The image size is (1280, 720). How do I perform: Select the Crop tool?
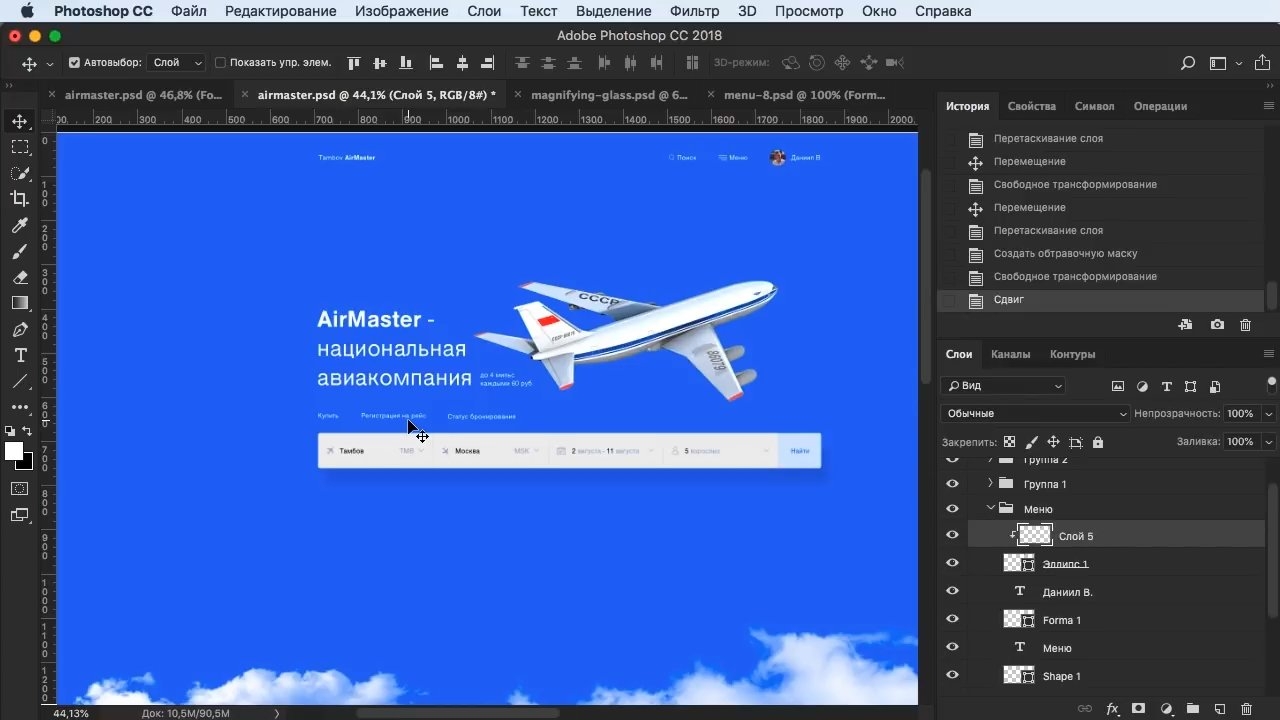click(20, 199)
